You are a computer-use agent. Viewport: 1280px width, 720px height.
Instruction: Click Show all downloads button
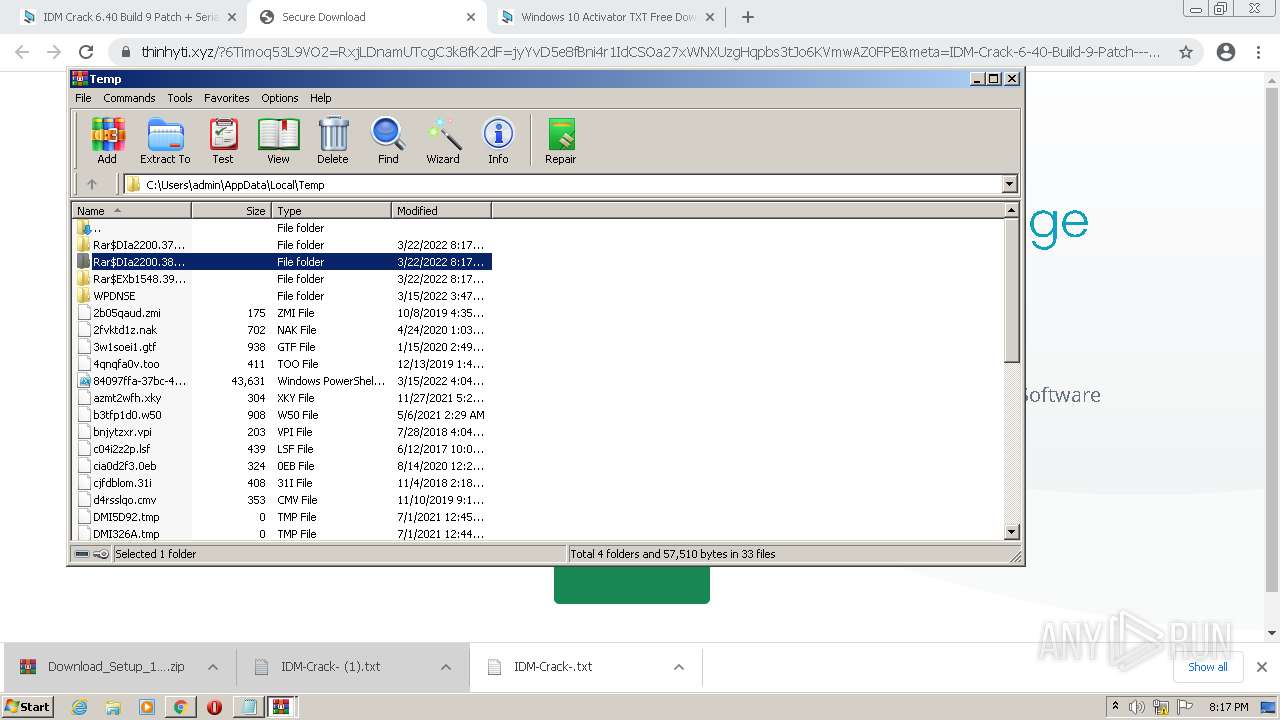click(1208, 667)
